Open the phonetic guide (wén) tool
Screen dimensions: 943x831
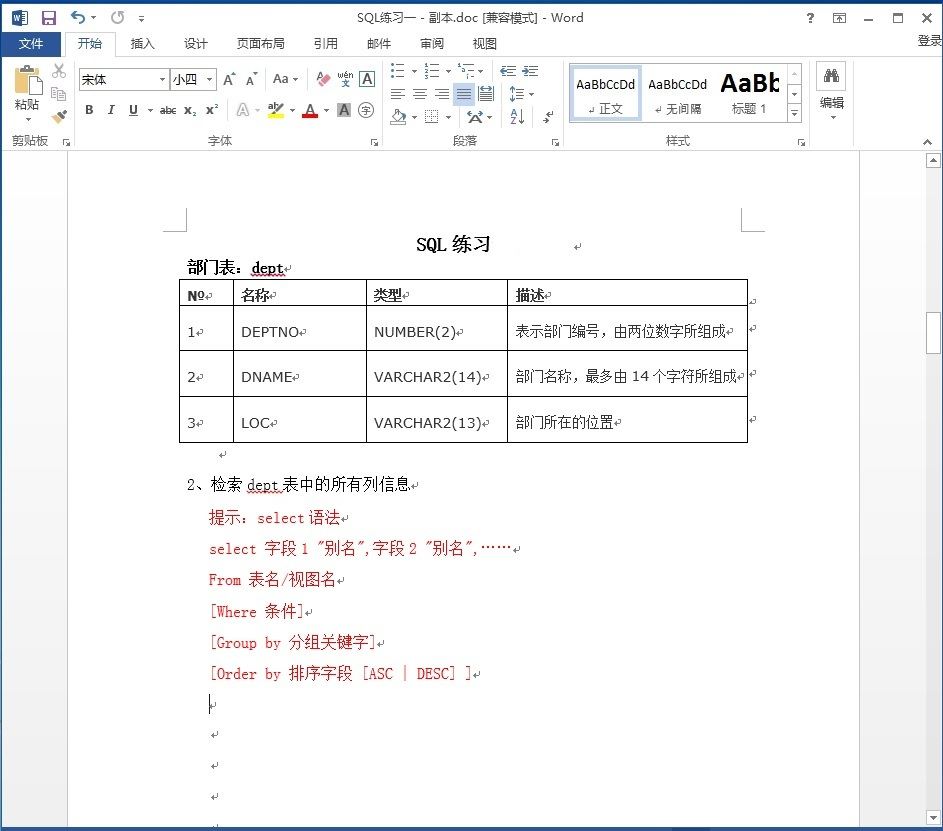point(345,79)
